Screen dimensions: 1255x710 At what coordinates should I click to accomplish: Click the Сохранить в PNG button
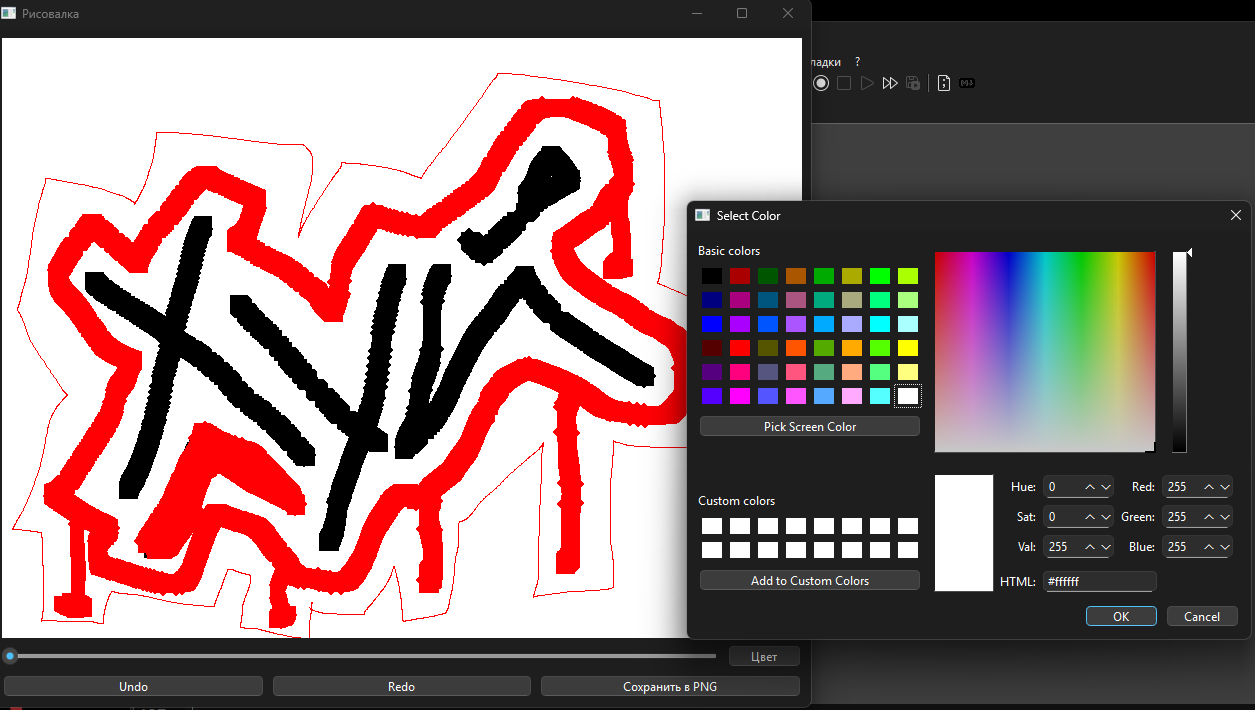coord(670,686)
